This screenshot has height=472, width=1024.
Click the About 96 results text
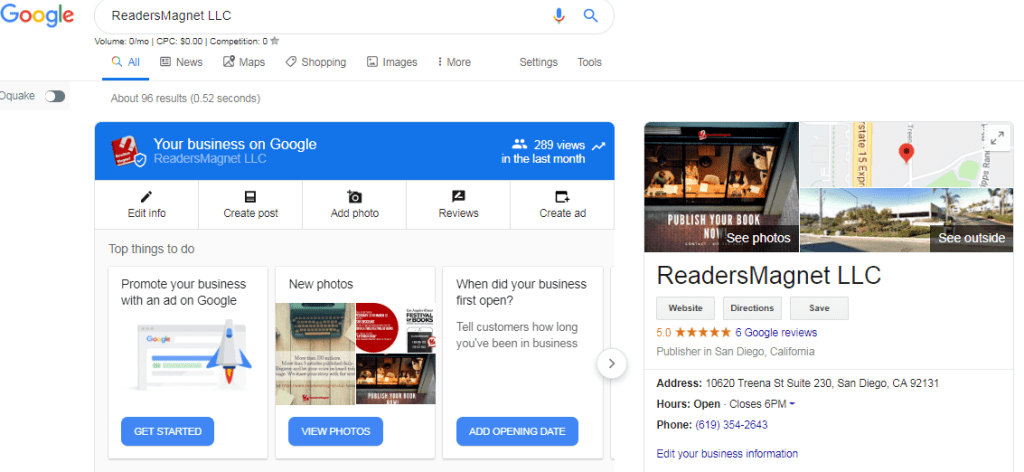tap(185, 99)
